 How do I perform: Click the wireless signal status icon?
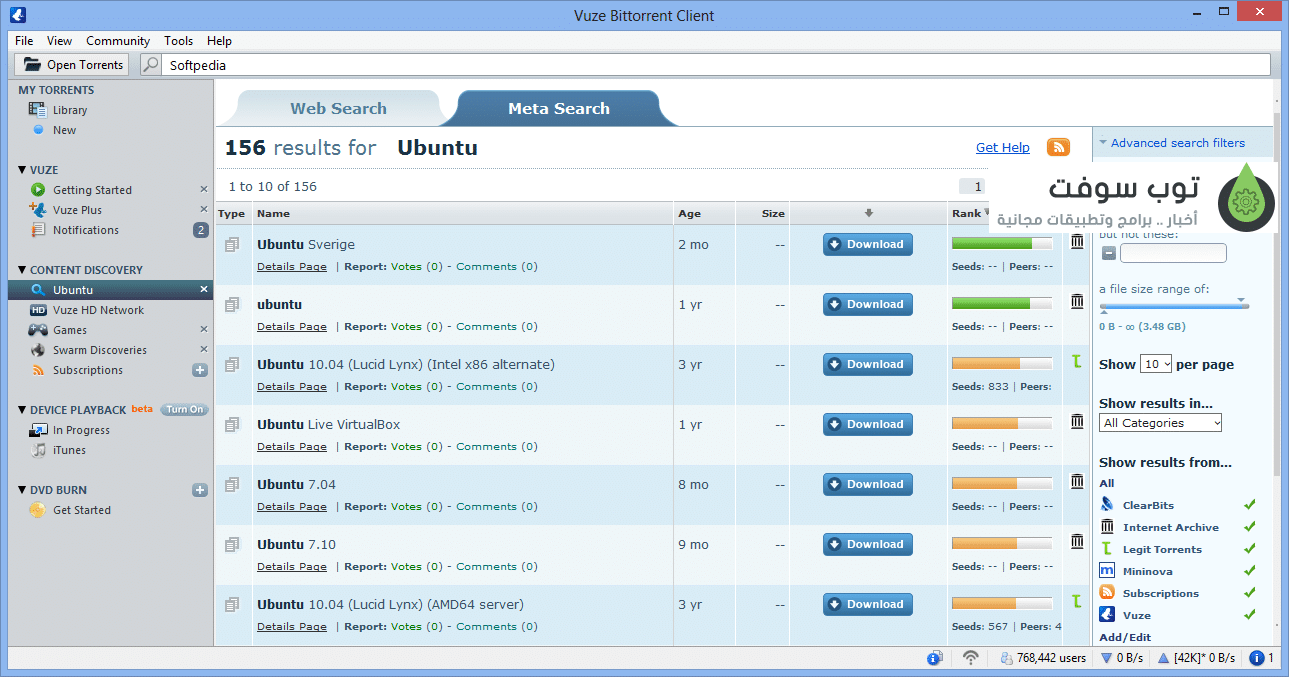pos(970,658)
